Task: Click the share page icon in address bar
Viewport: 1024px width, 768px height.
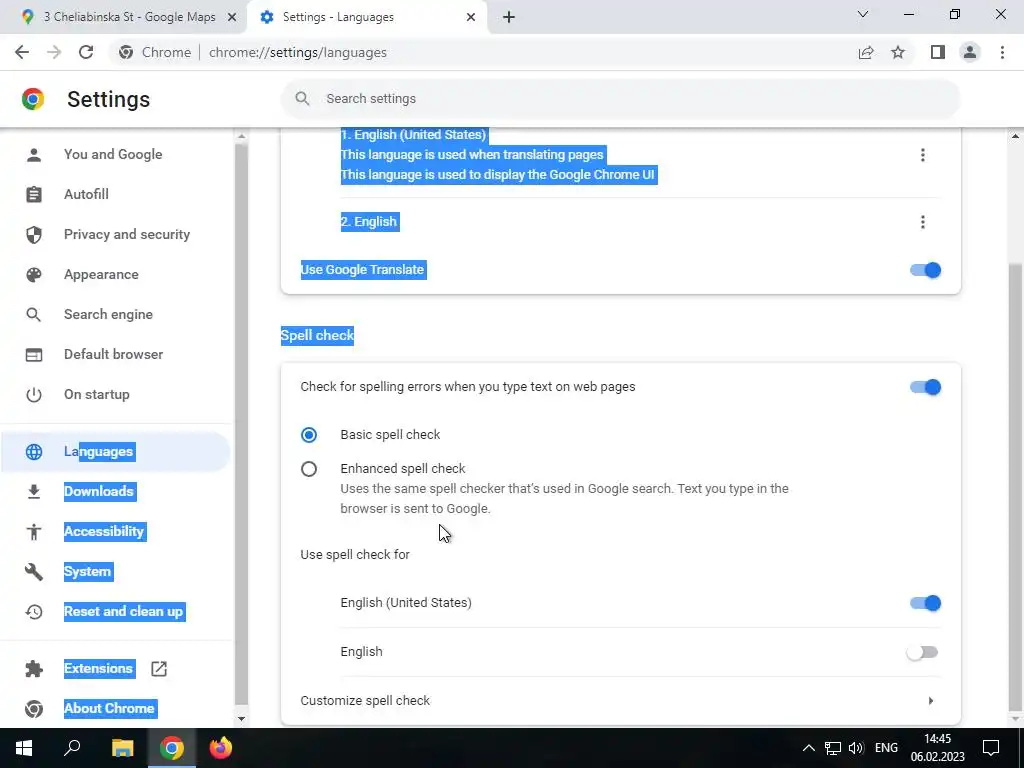Action: 866,52
